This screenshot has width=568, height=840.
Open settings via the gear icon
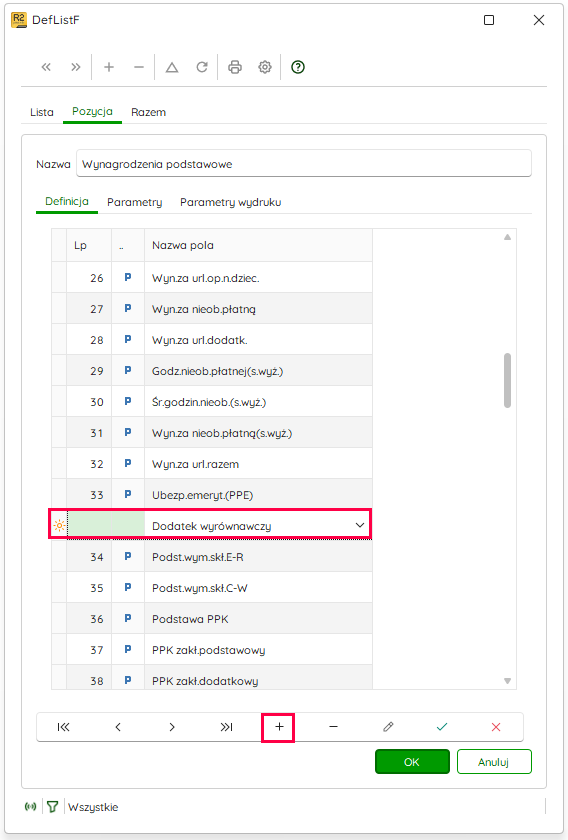(x=265, y=67)
